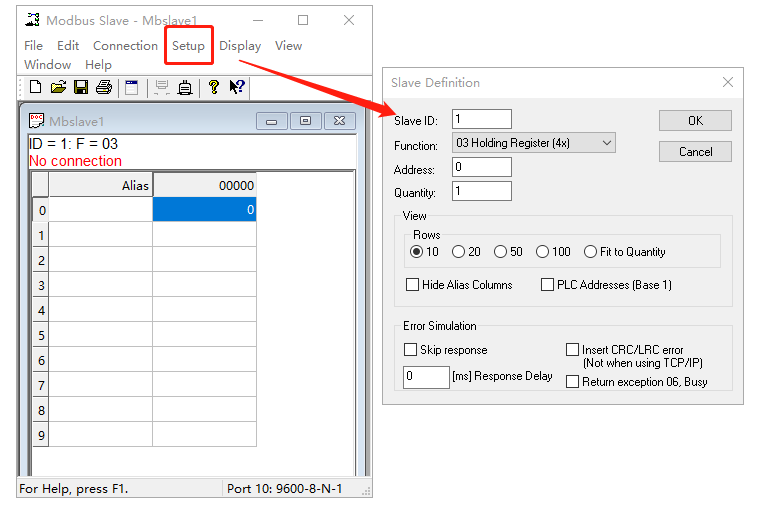Screen dimensions: 766x505
Task: Close the Slave Definition dialog
Action: pos(728,82)
